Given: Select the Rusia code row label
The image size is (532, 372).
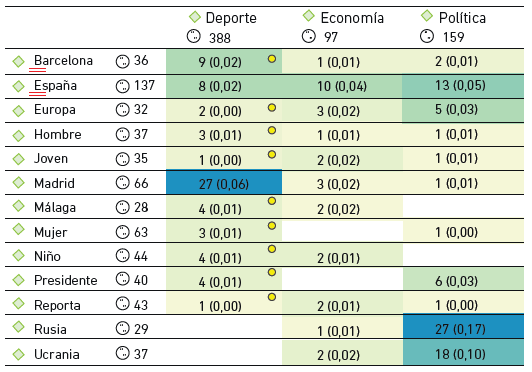Looking at the screenshot, I should [50, 329].
